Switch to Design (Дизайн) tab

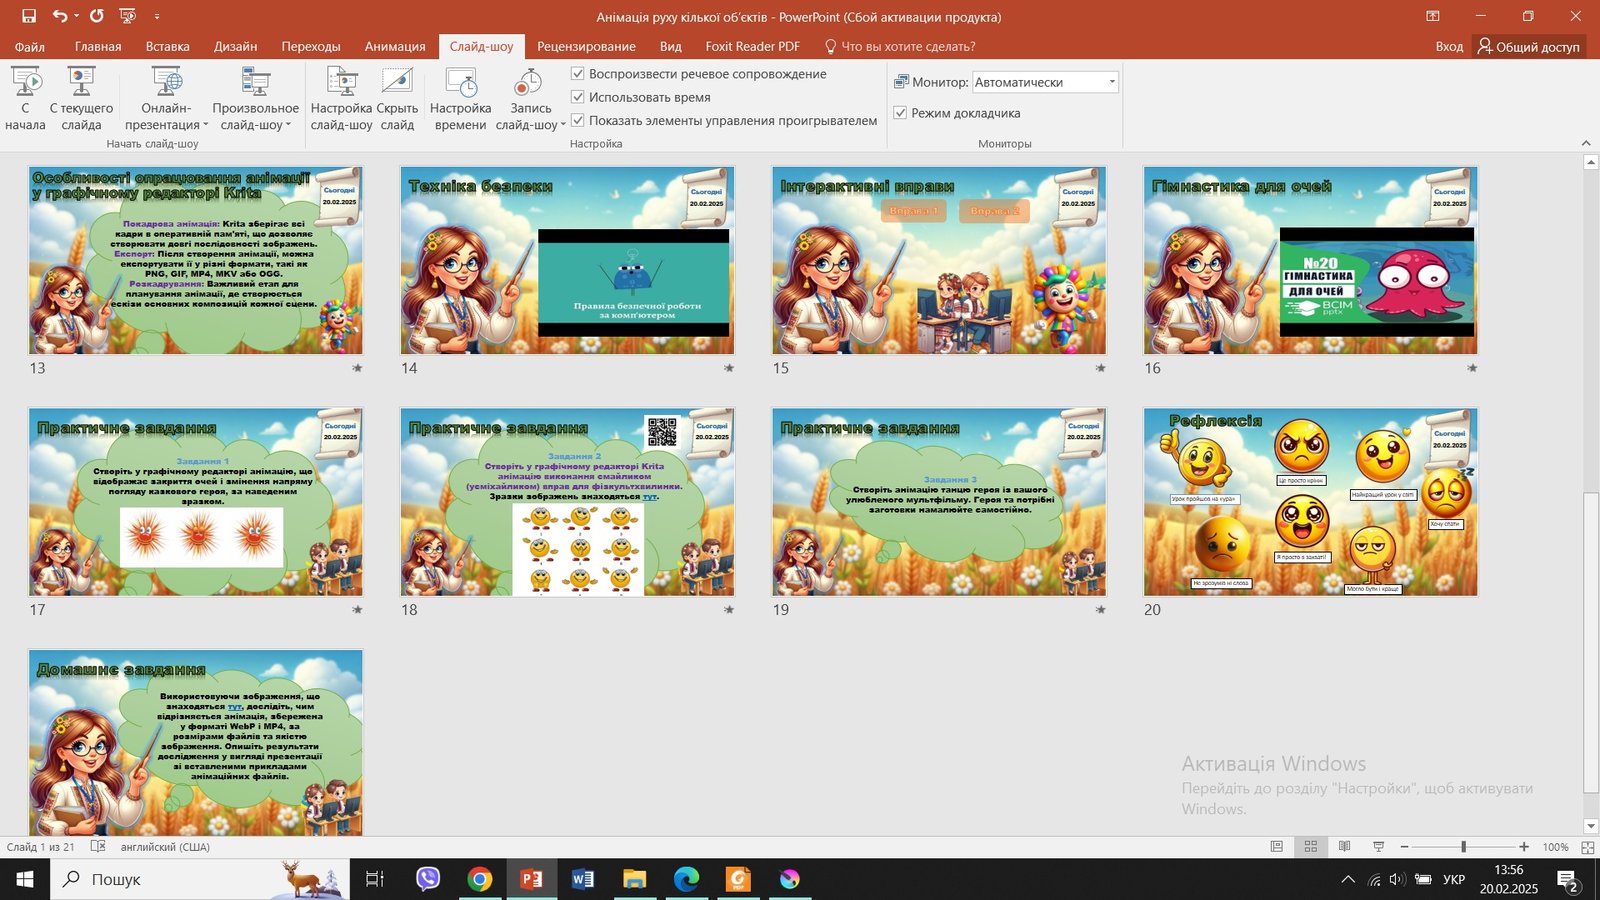[x=235, y=46]
